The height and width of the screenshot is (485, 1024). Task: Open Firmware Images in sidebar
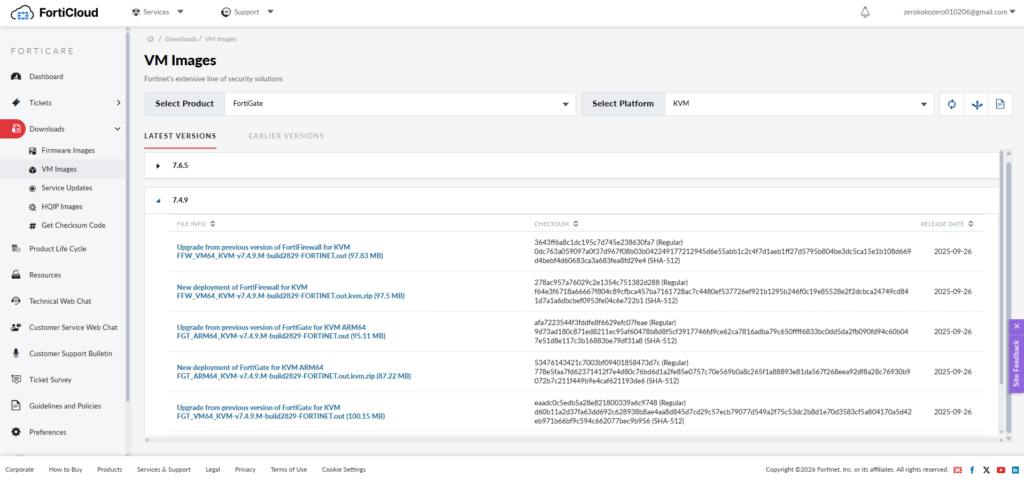click(x=68, y=150)
